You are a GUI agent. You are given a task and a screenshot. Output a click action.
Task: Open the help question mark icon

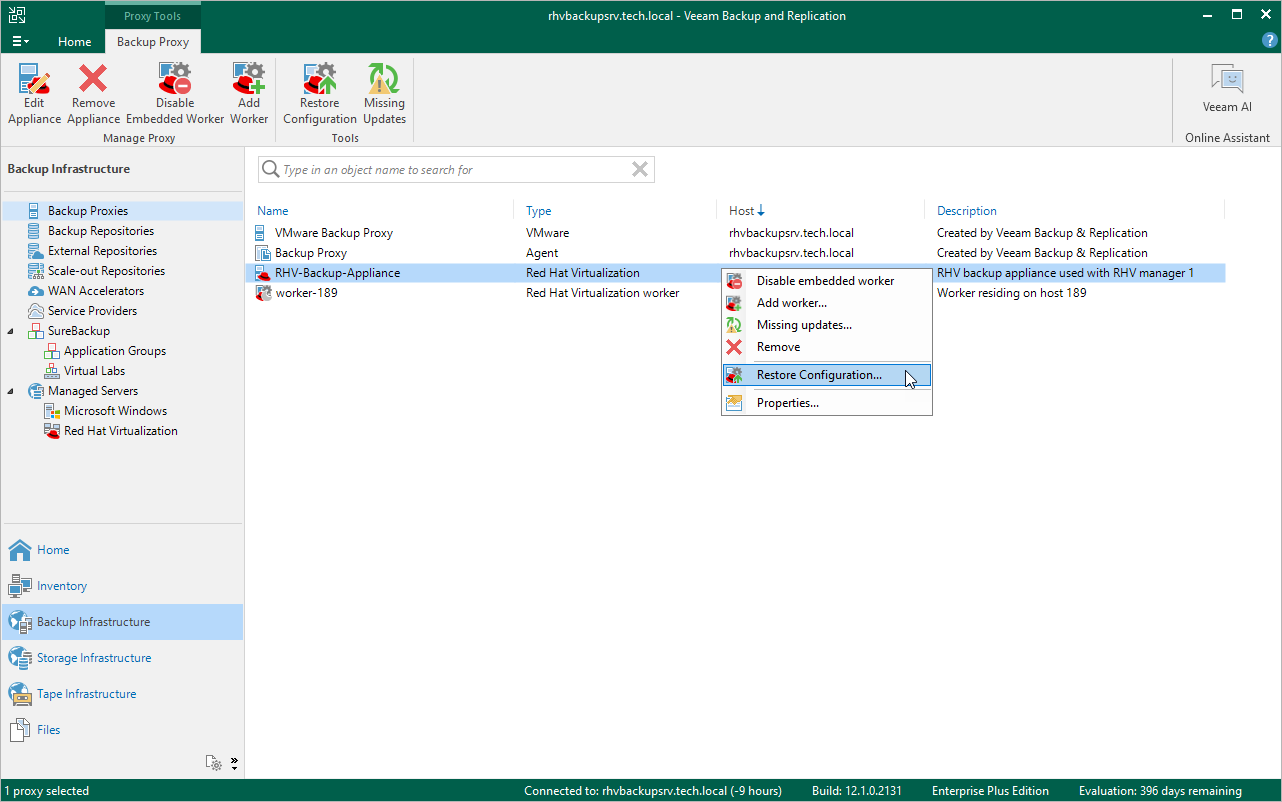(1270, 41)
